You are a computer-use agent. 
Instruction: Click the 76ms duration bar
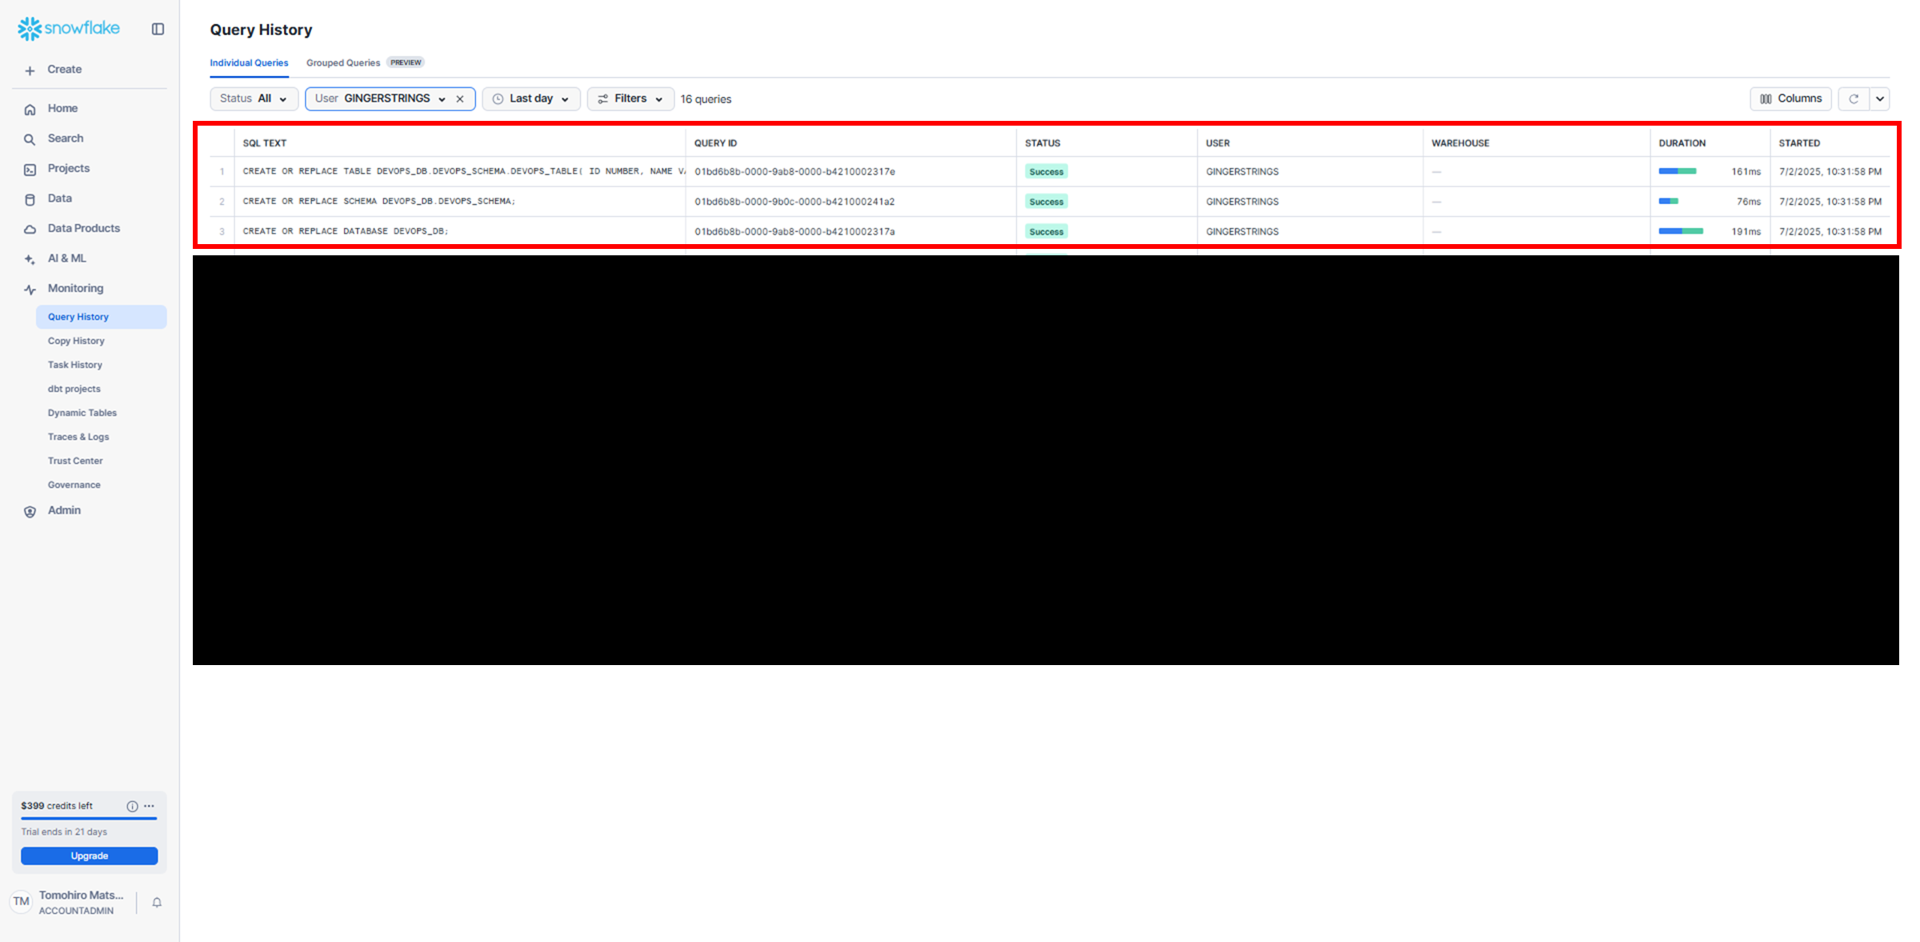coord(1669,201)
